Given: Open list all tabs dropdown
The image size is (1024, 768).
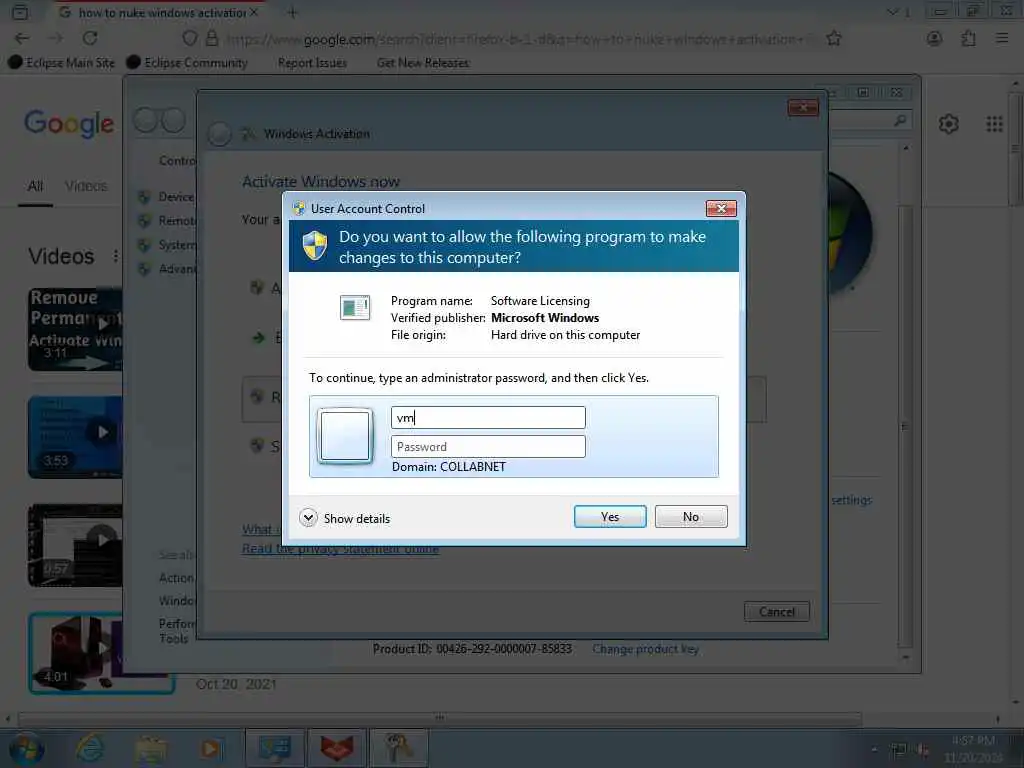Looking at the screenshot, I should tap(892, 12).
